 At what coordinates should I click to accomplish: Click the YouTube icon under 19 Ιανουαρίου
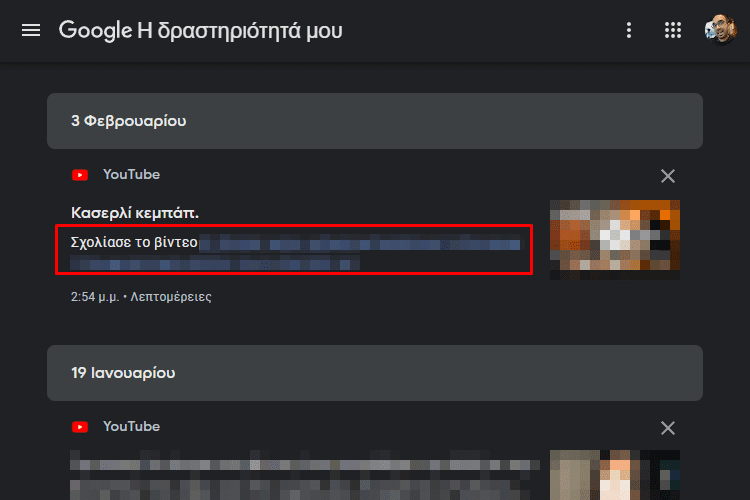[x=80, y=427]
